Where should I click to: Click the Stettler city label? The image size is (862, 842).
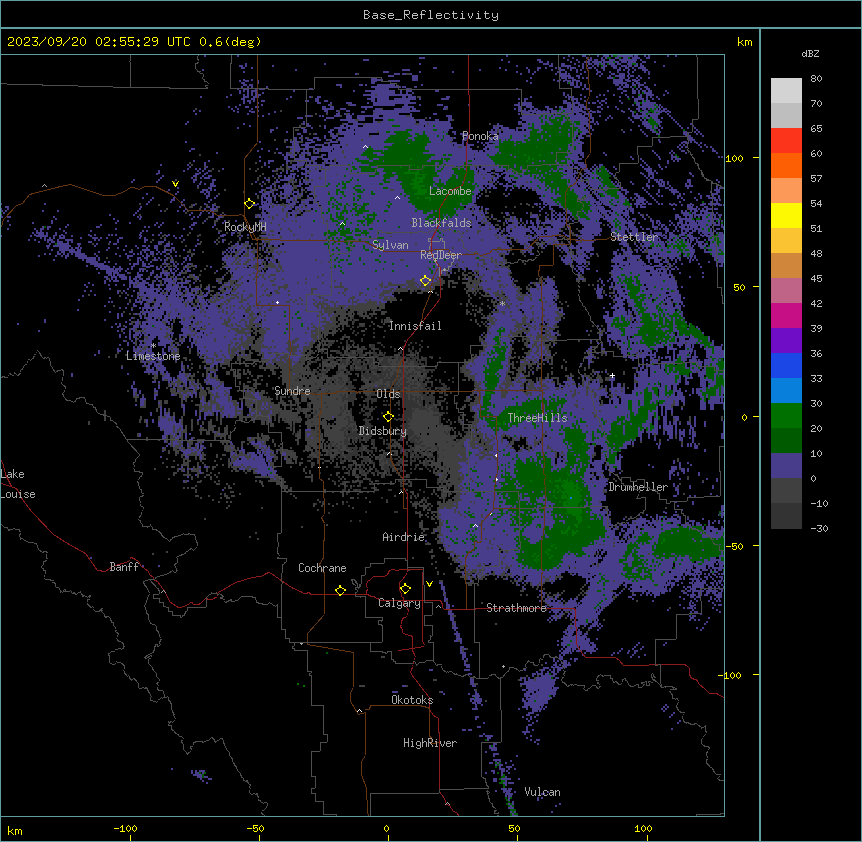coord(634,237)
